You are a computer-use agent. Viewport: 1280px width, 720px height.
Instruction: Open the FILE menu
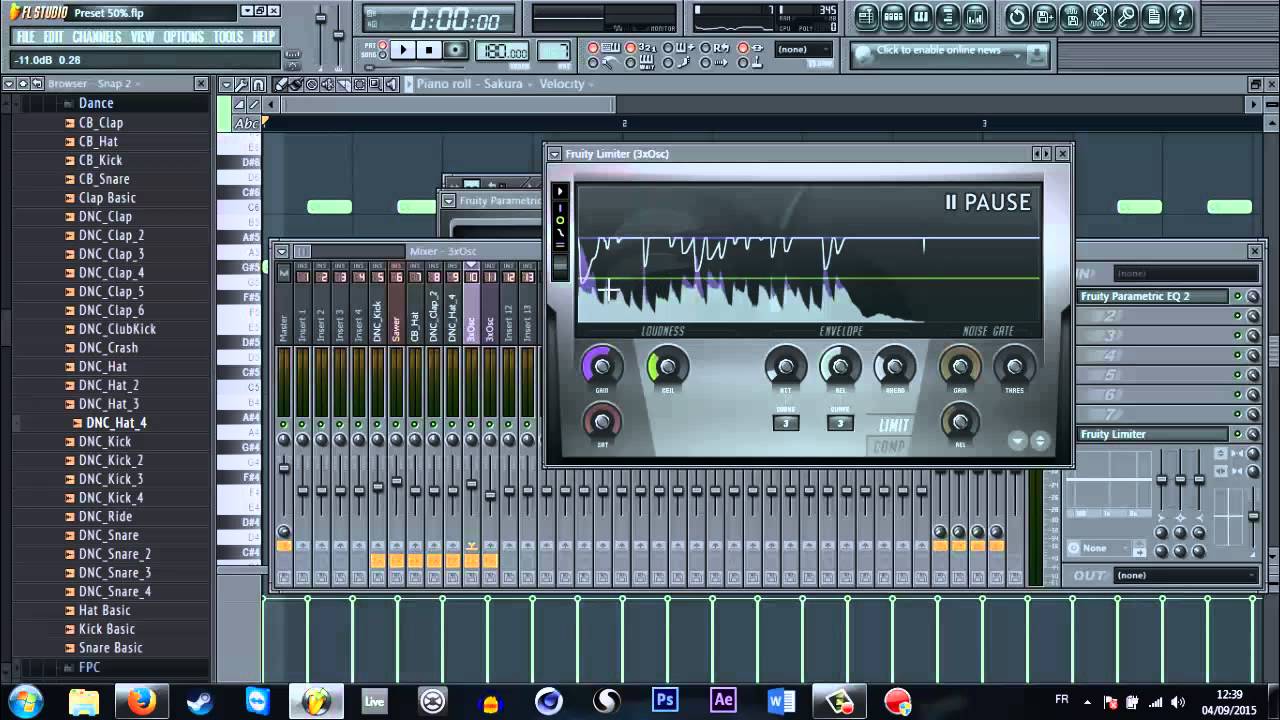coord(26,37)
